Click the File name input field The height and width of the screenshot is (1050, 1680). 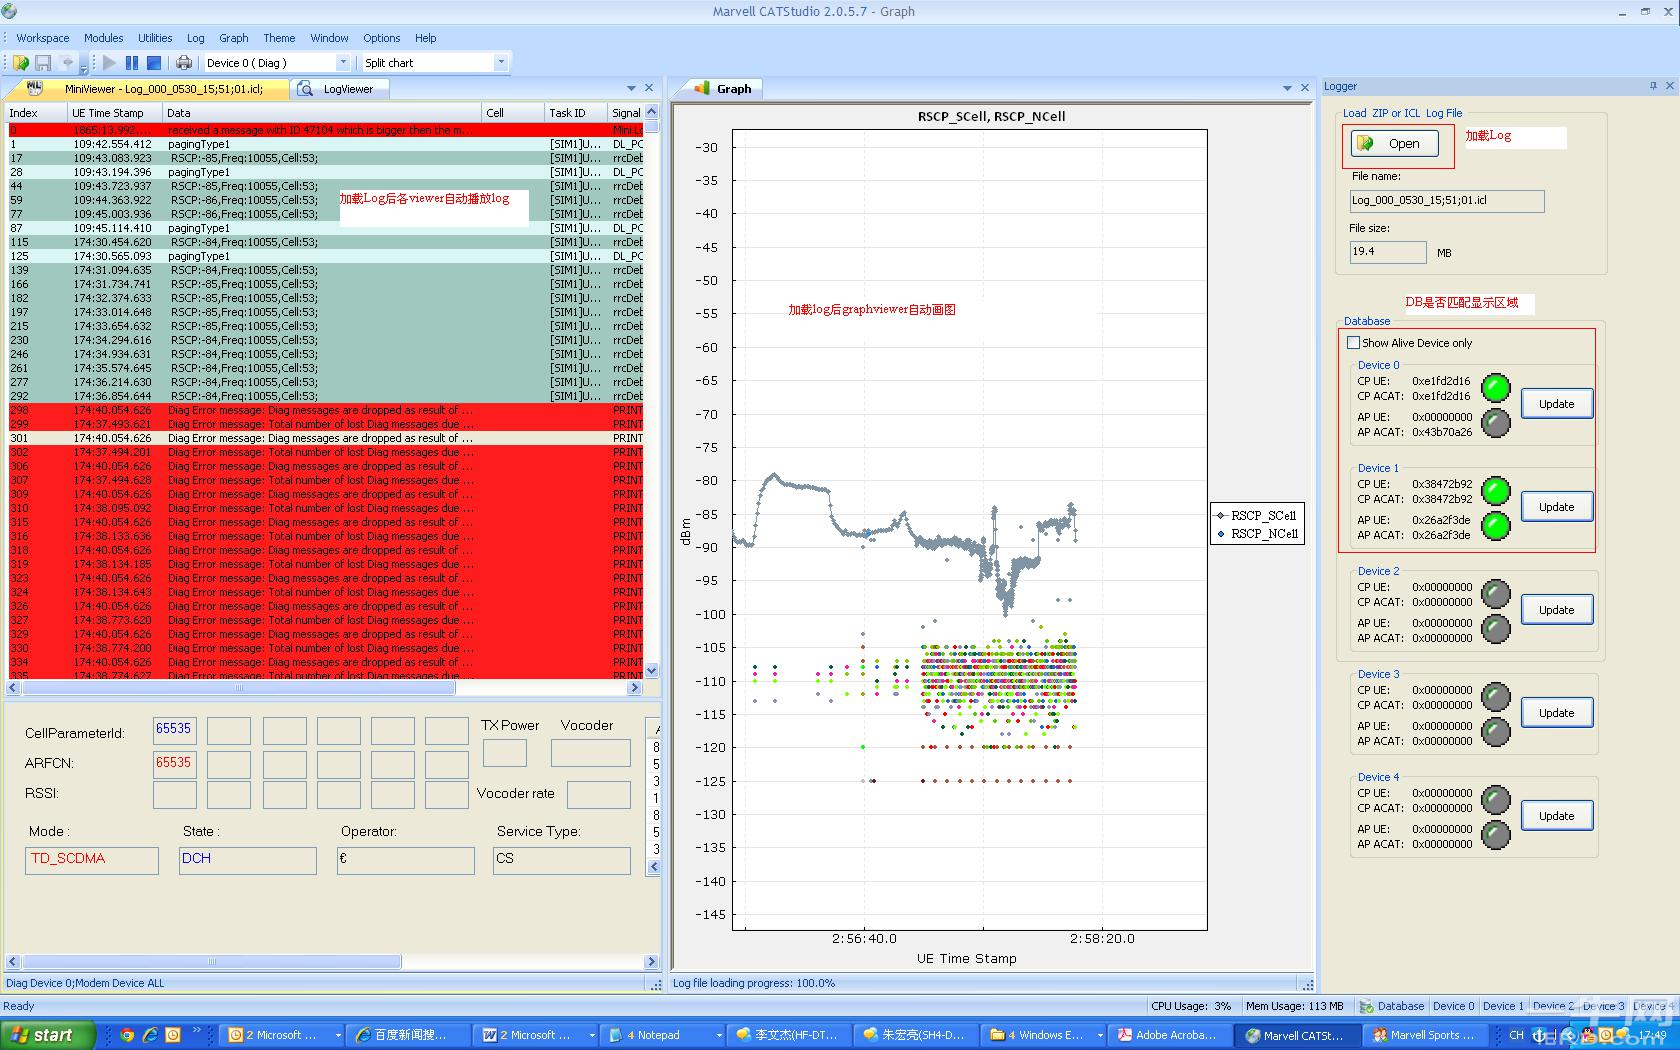[x=1445, y=201]
